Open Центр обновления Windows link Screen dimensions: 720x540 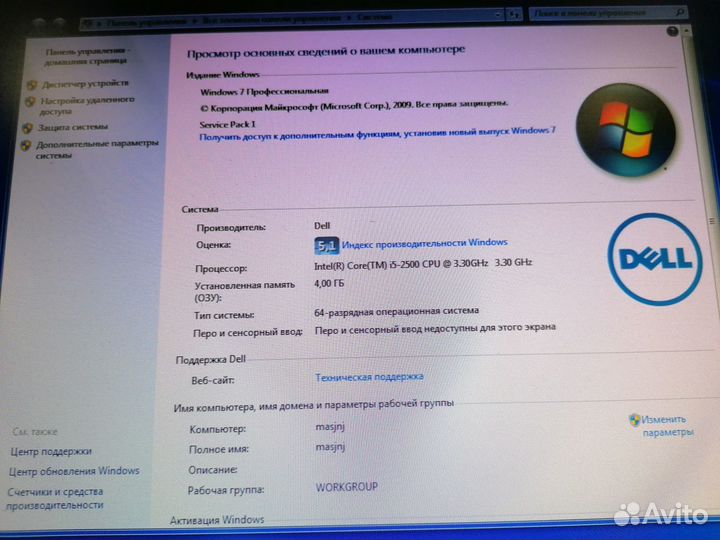click(x=74, y=471)
